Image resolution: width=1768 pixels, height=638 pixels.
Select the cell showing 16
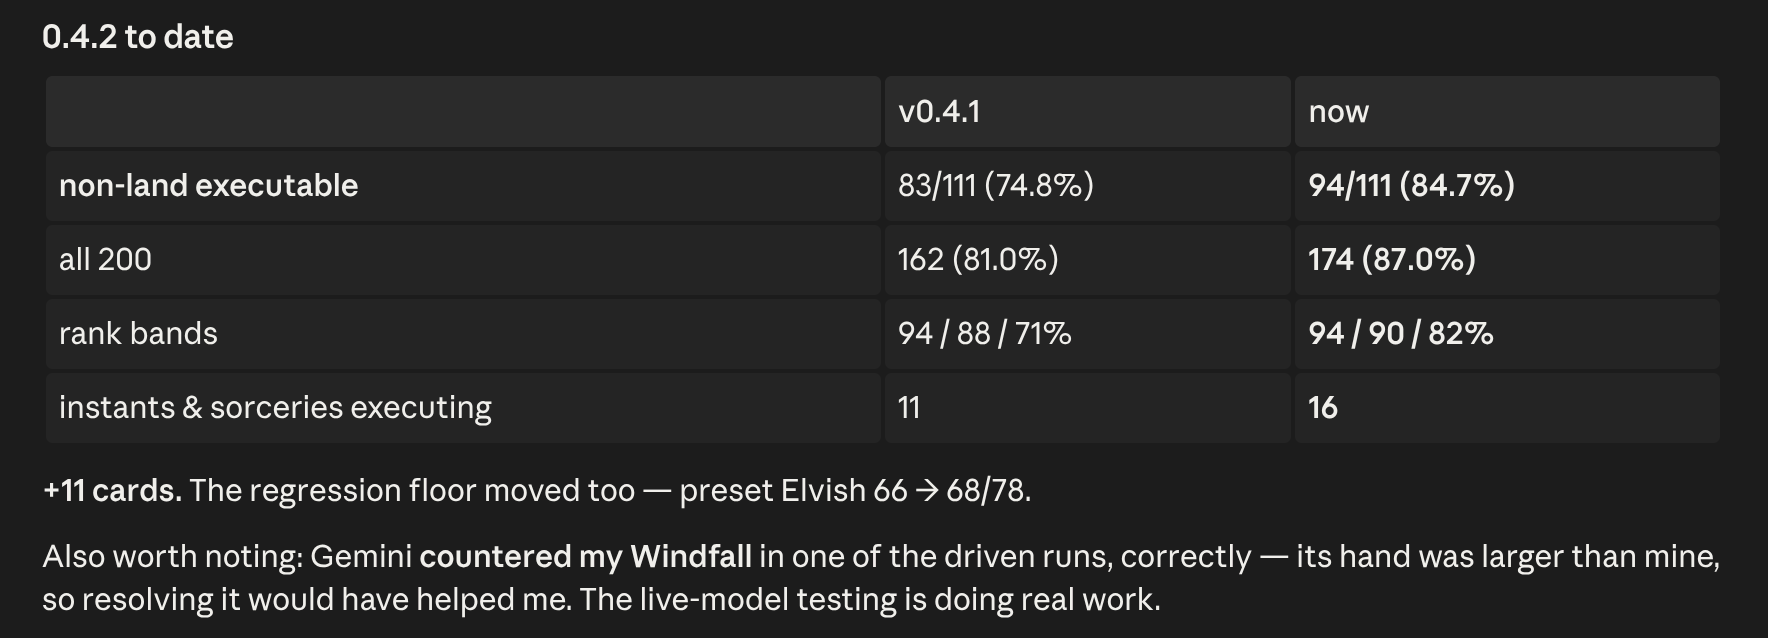(x=1507, y=407)
